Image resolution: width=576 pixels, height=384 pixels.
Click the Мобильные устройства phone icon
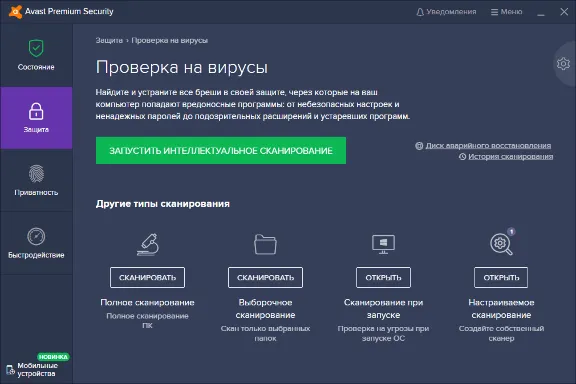pos(10,370)
